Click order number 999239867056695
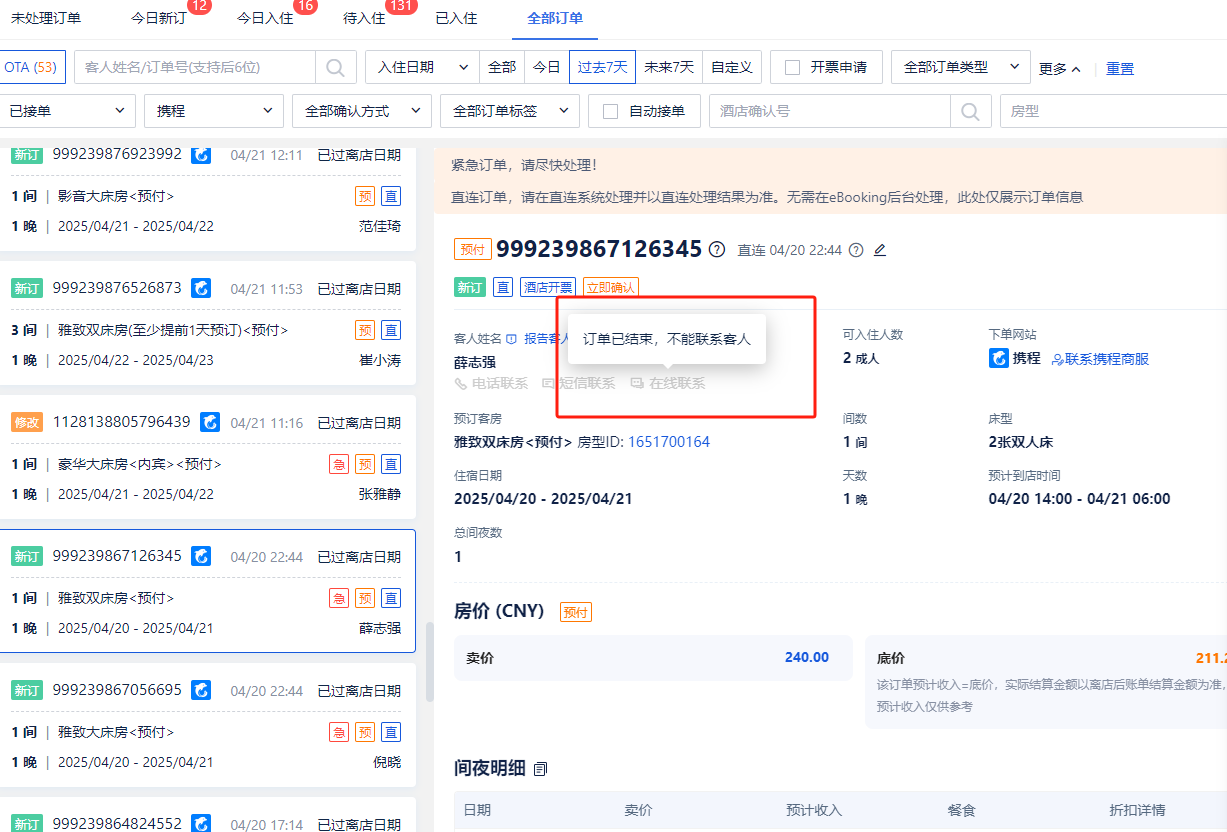This screenshot has width=1227, height=832. point(117,690)
